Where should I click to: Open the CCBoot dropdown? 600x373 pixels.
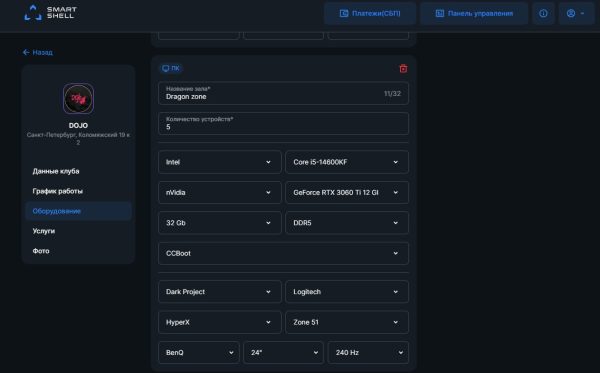pyautogui.click(x=283, y=253)
